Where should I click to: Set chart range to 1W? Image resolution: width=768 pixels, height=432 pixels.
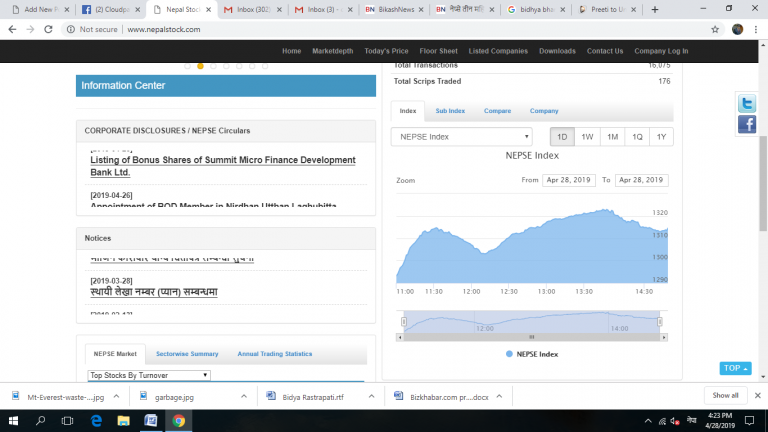pos(587,137)
